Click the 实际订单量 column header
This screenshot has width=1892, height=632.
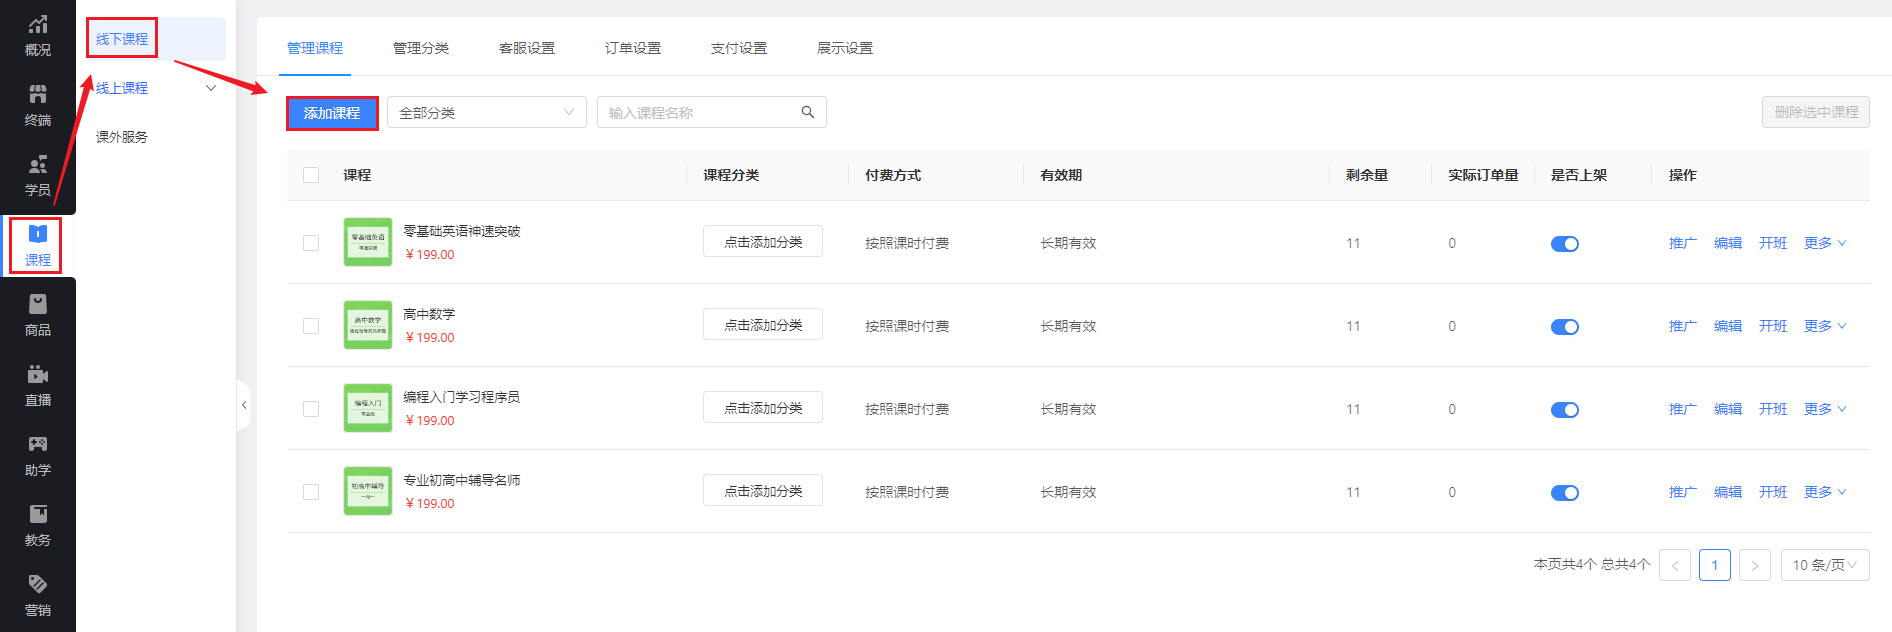[x=1483, y=175]
